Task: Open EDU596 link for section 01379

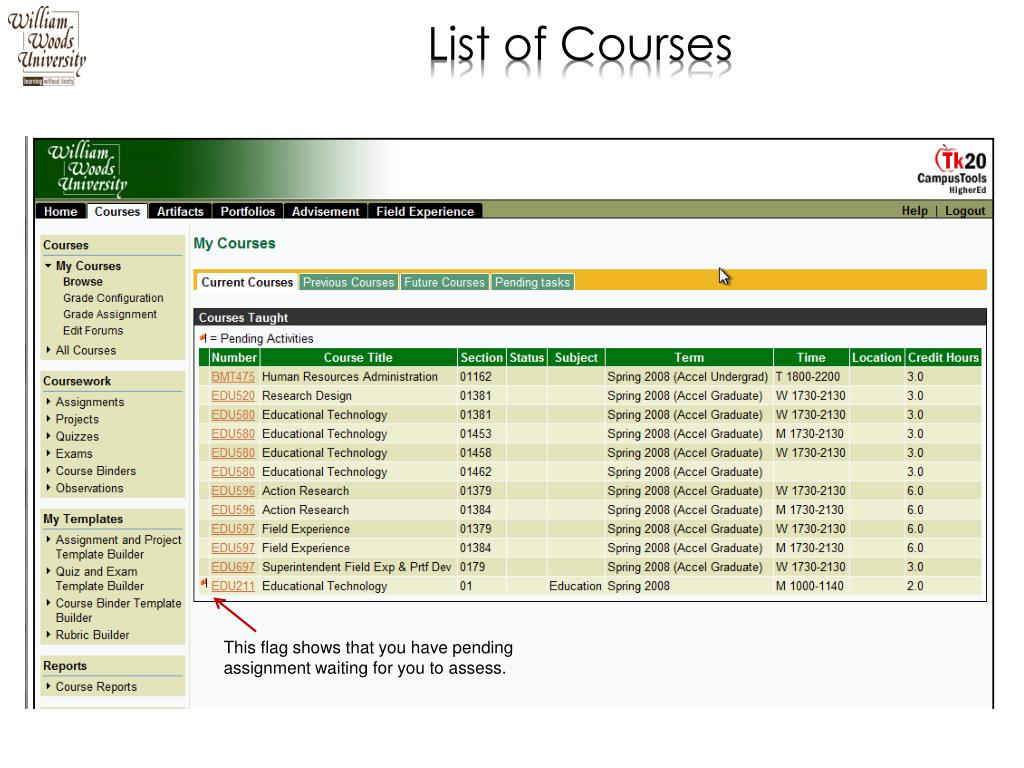Action: 232,490
